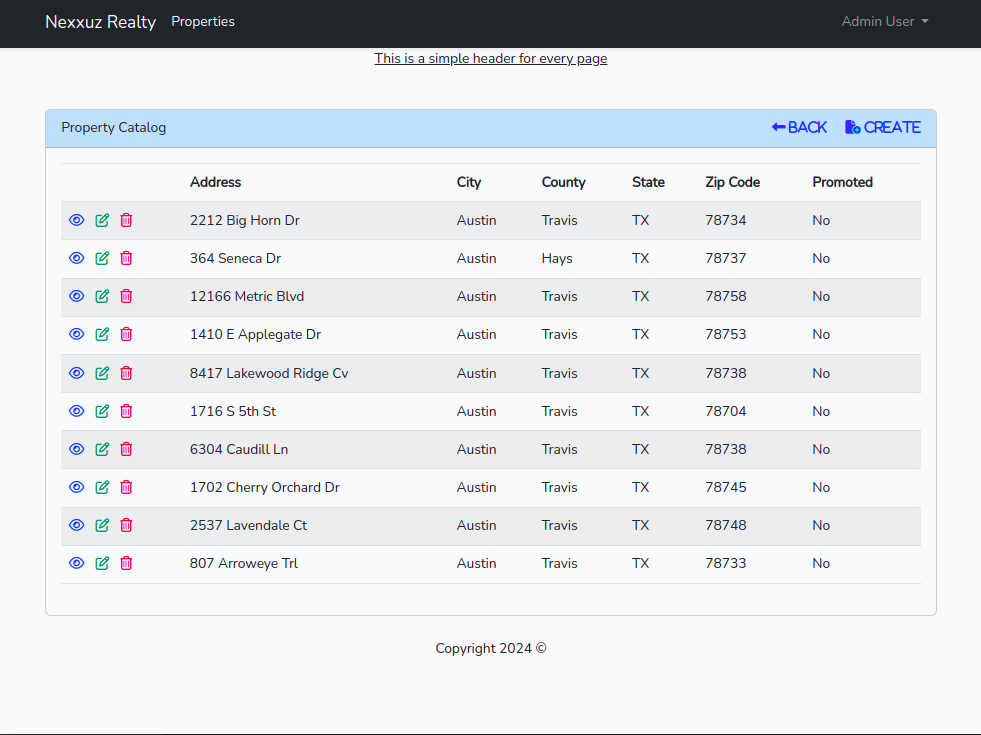
Task: Click CREATE to add a new property
Action: tap(882, 128)
